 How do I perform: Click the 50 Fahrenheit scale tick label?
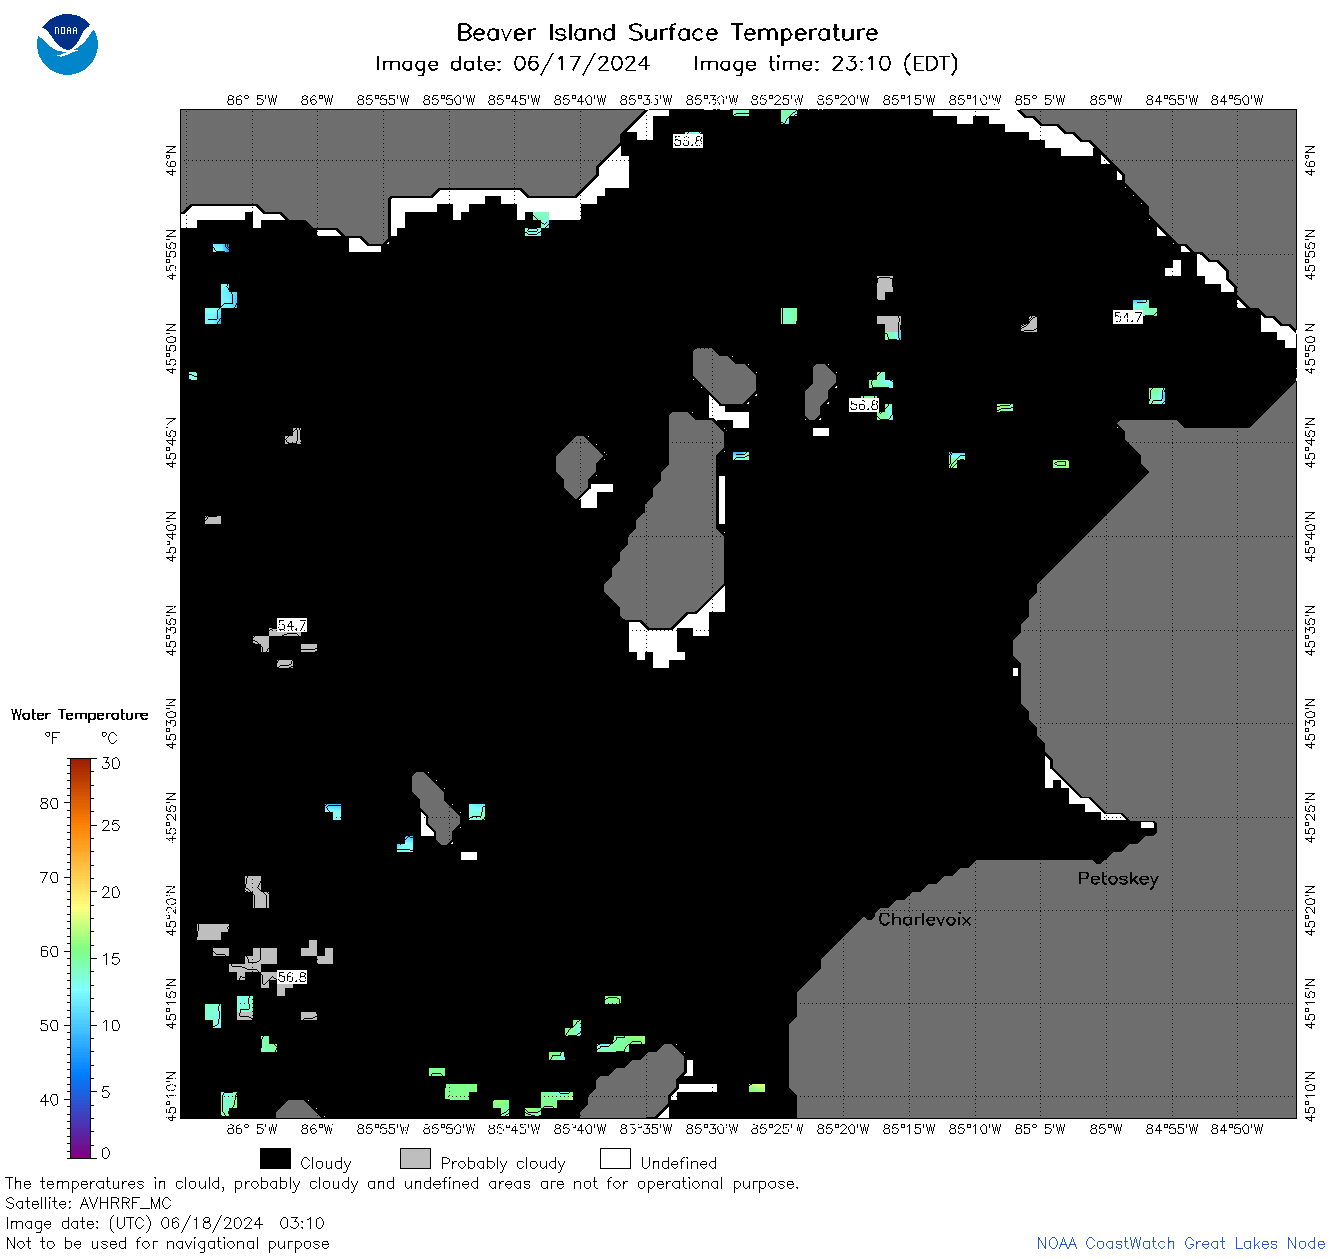pyautogui.click(x=49, y=1025)
